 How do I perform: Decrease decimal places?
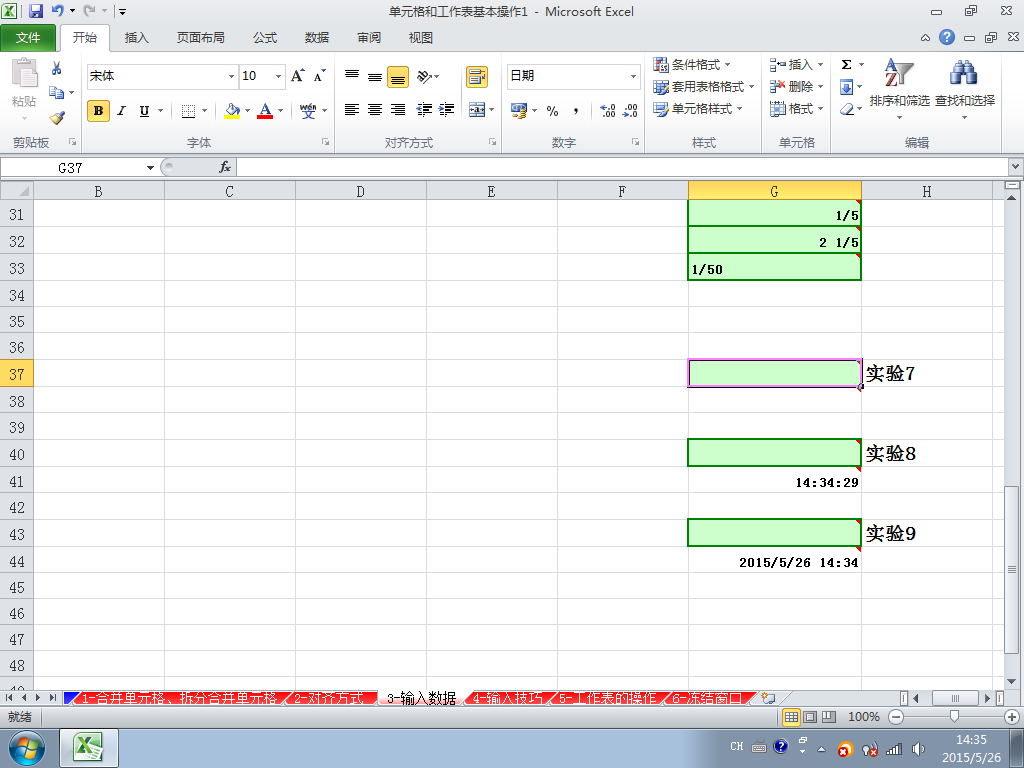pos(630,110)
